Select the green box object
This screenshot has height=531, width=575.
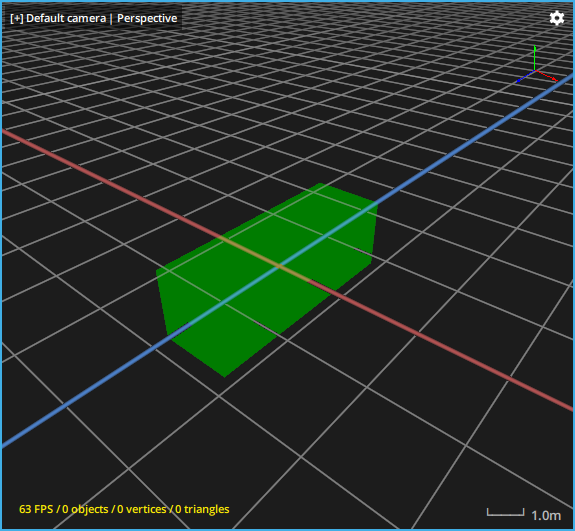tap(267, 280)
